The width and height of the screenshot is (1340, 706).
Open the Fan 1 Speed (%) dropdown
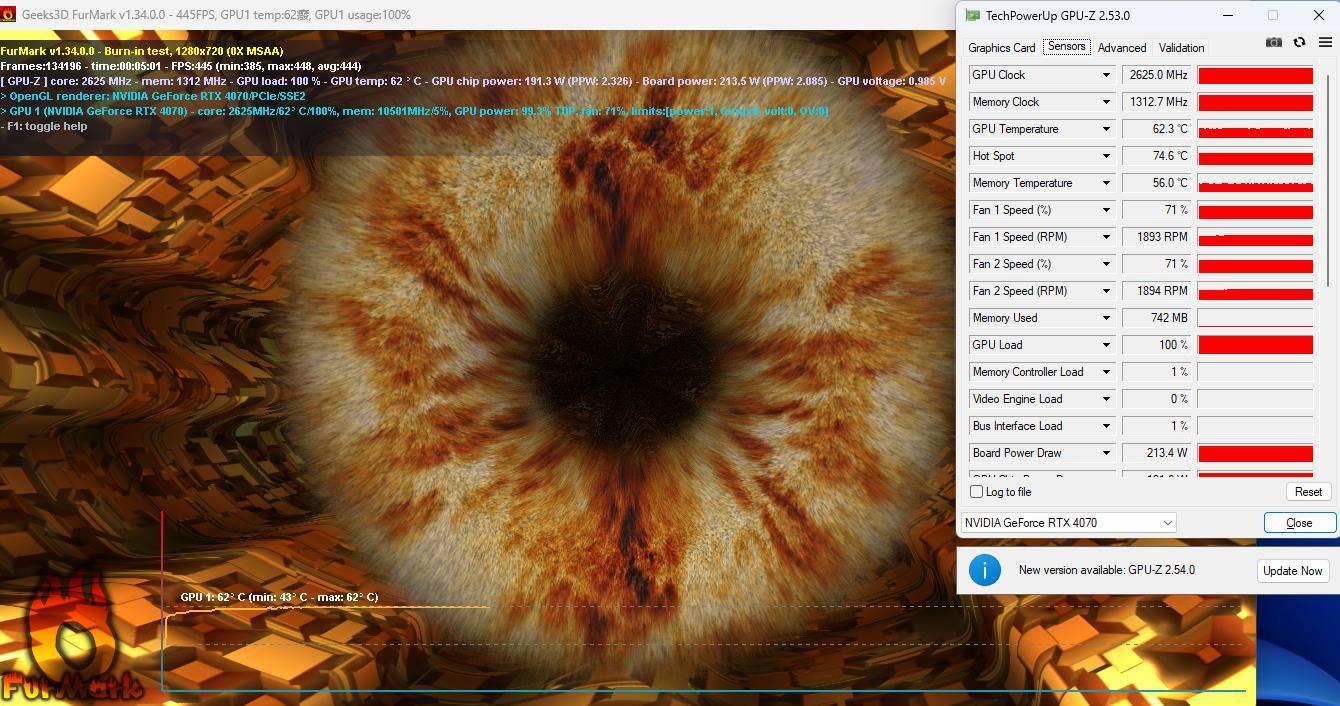tap(1106, 210)
